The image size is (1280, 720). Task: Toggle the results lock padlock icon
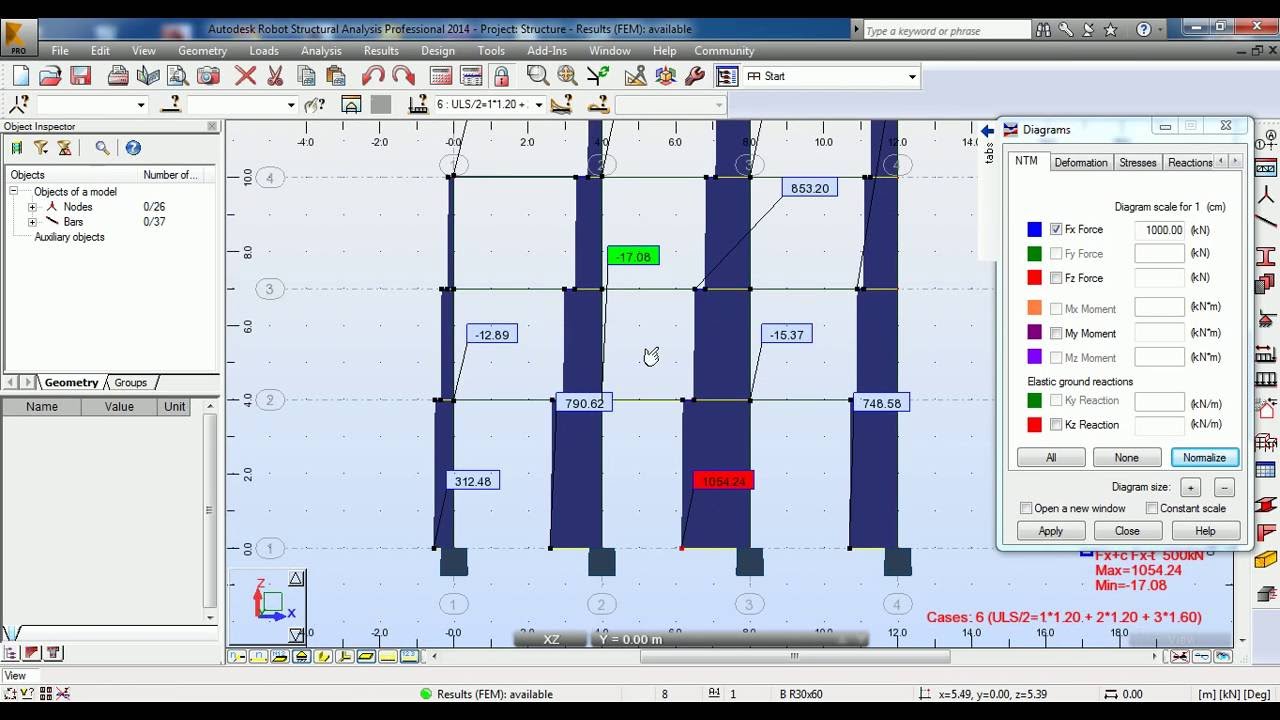(x=501, y=76)
